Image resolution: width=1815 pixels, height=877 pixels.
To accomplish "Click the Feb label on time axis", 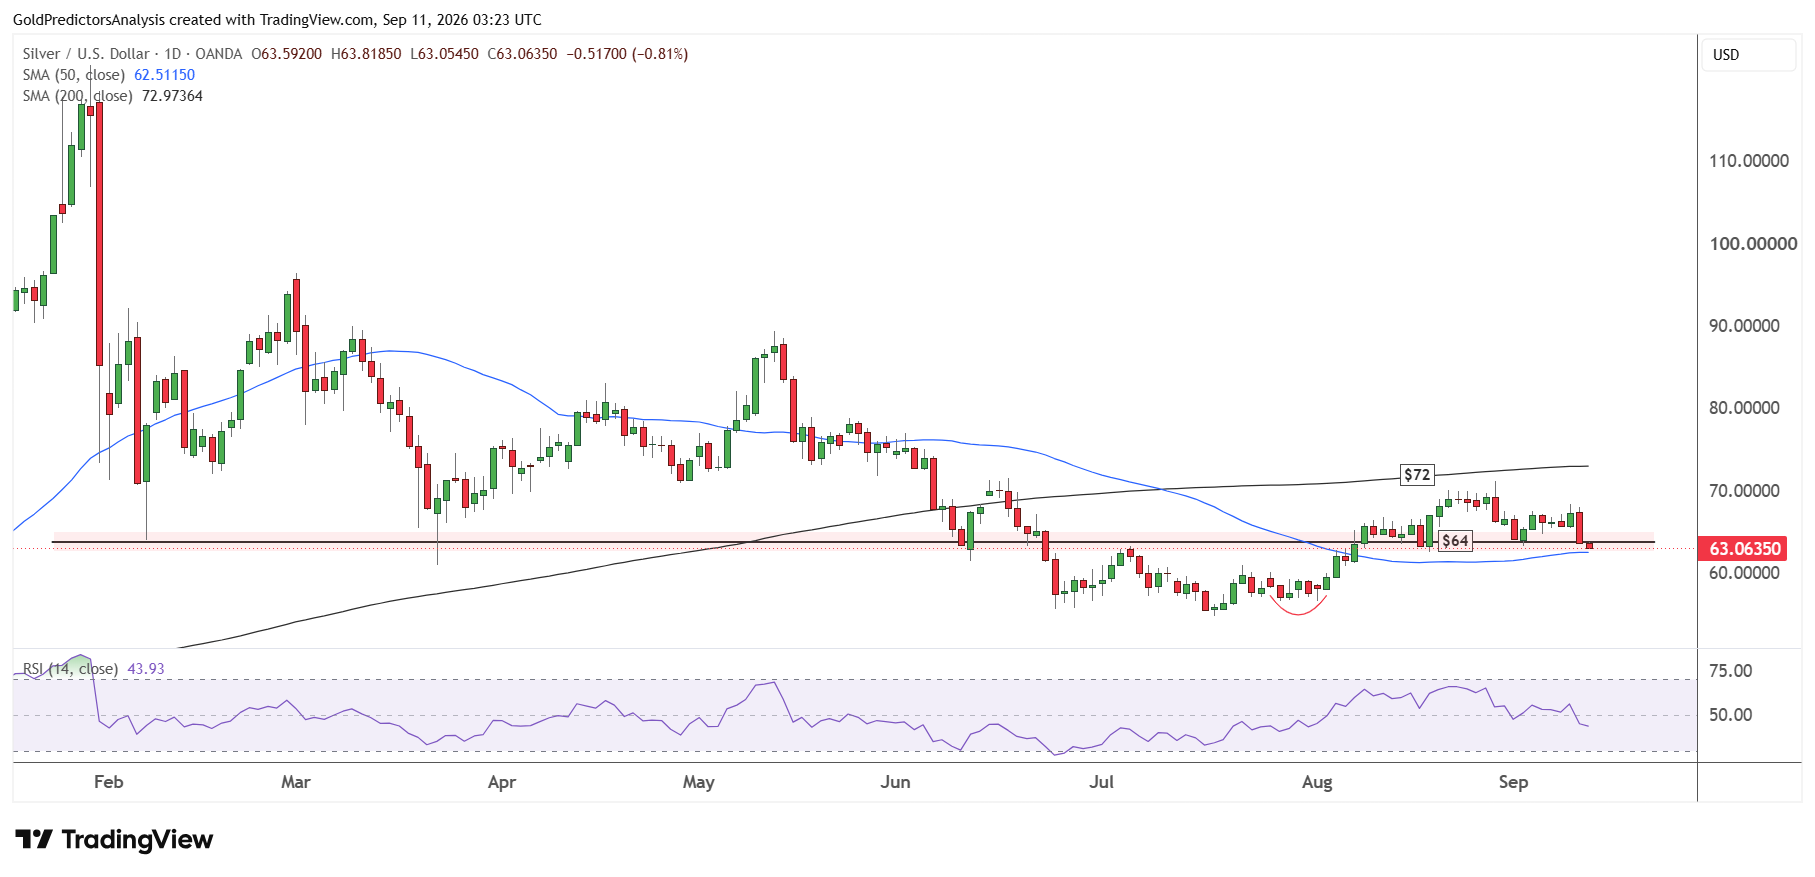I will pyautogui.click(x=108, y=782).
